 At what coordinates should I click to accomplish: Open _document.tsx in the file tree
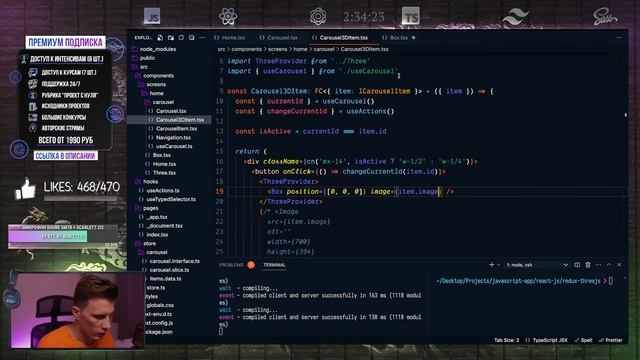coord(164,226)
